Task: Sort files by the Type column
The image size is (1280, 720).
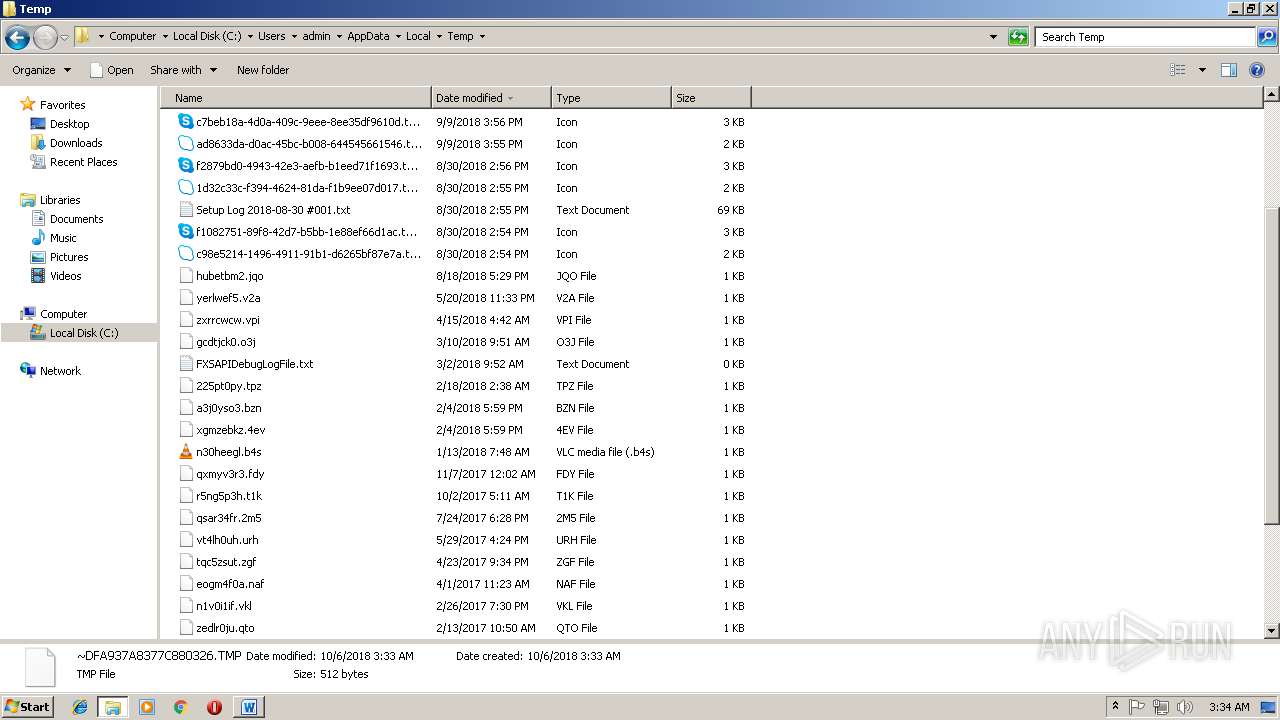Action: point(611,98)
